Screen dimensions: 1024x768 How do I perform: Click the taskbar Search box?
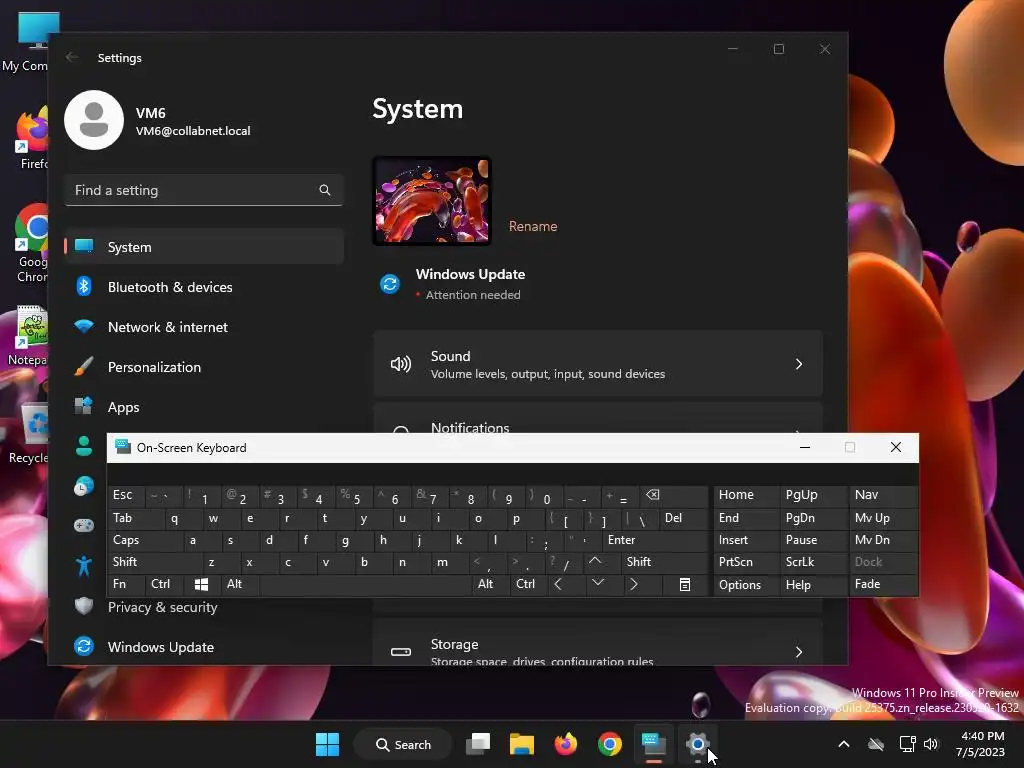point(403,744)
